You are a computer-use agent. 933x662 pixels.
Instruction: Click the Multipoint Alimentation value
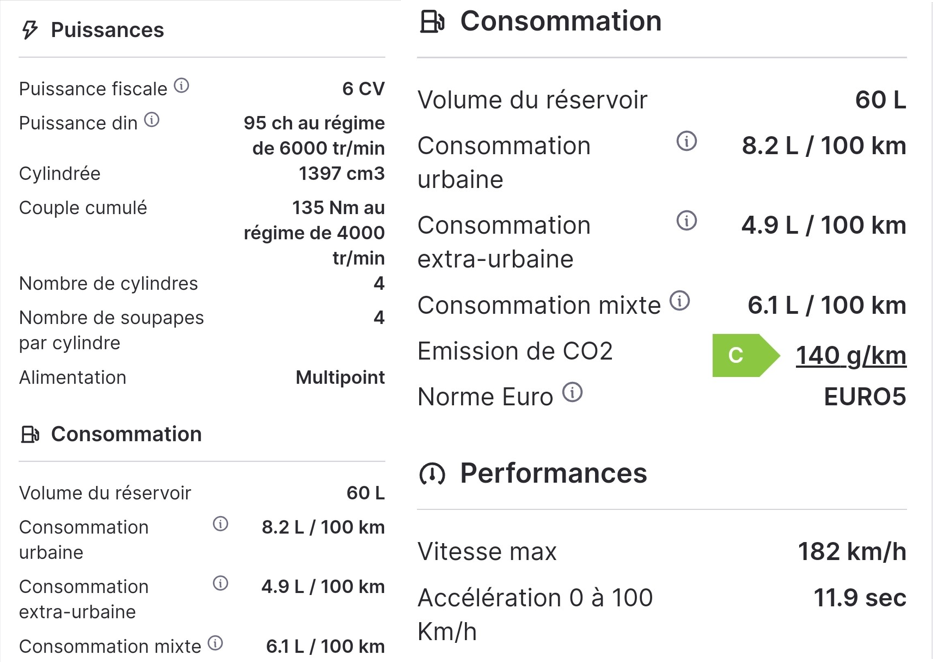pos(340,378)
